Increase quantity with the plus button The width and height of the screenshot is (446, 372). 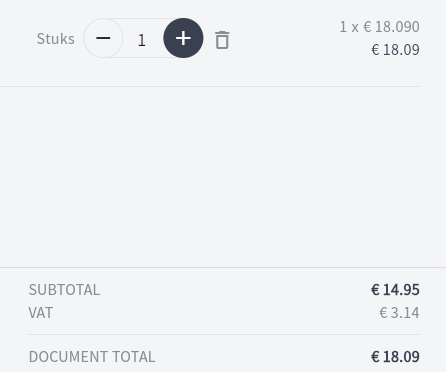click(183, 38)
